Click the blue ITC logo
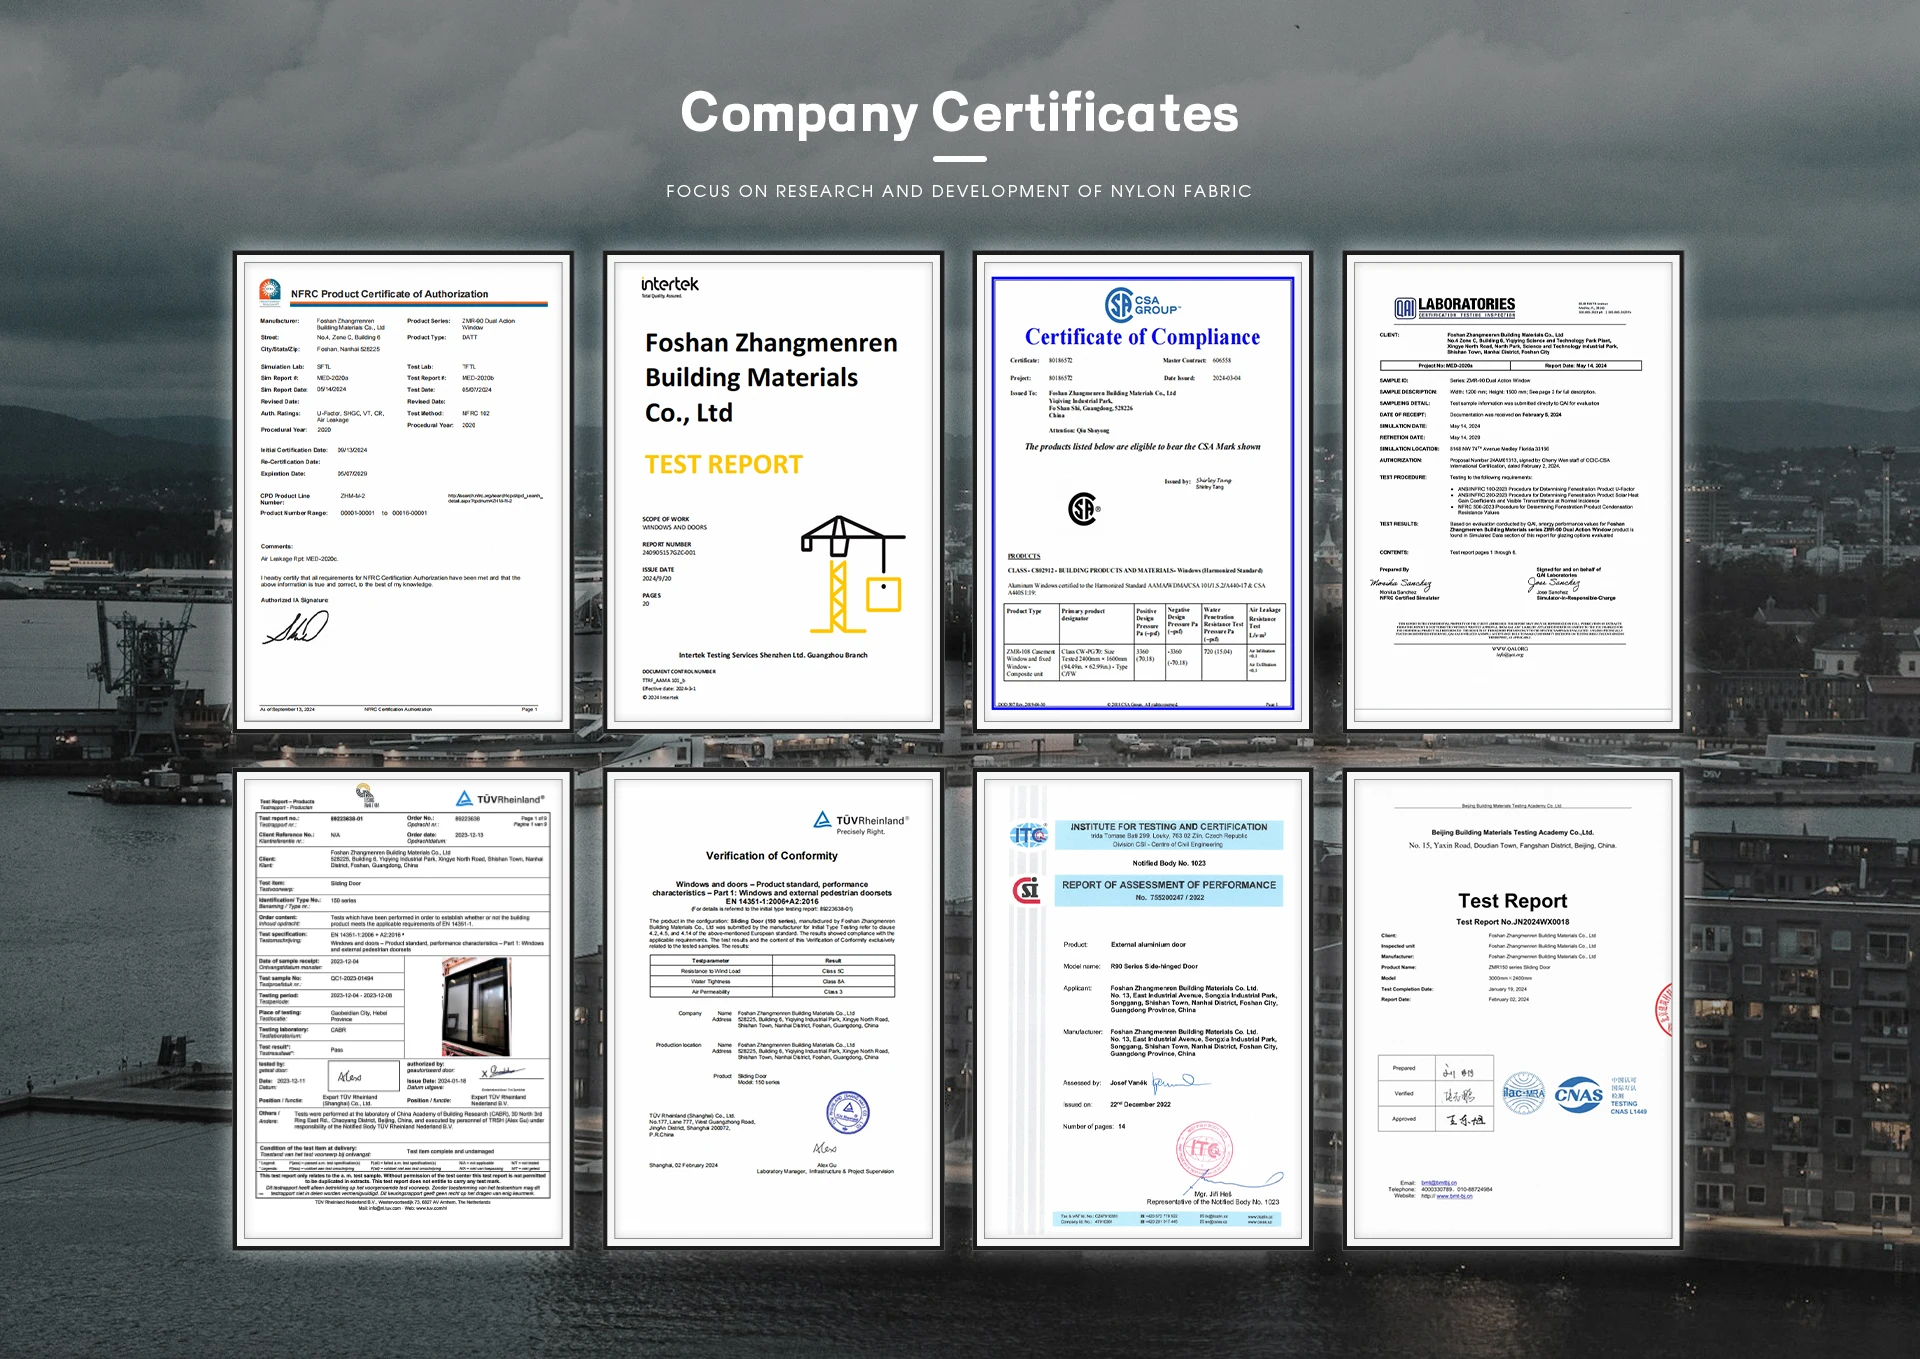1920x1359 pixels. click(1028, 835)
